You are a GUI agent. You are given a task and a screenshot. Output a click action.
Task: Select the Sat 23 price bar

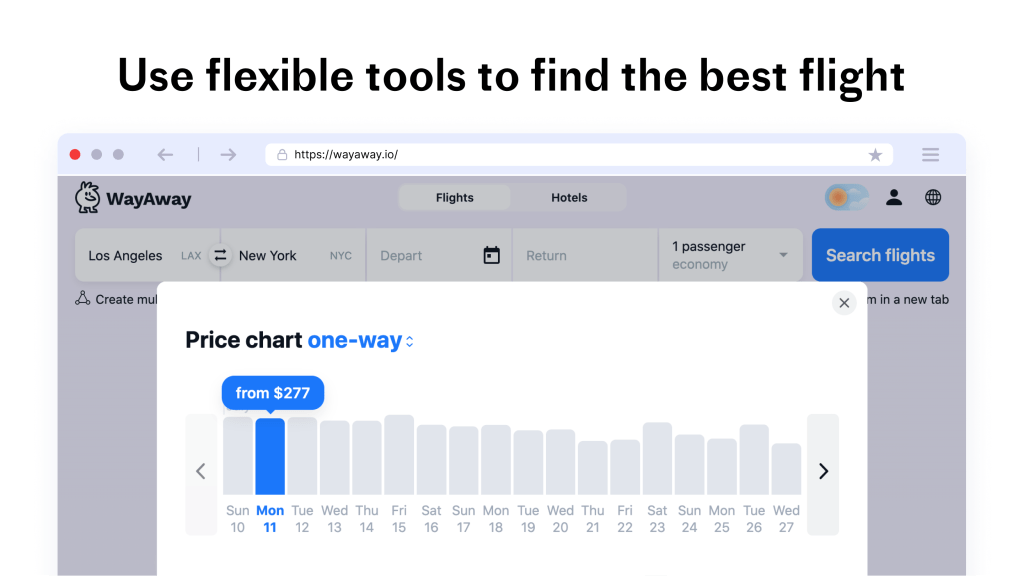[657, 459]
